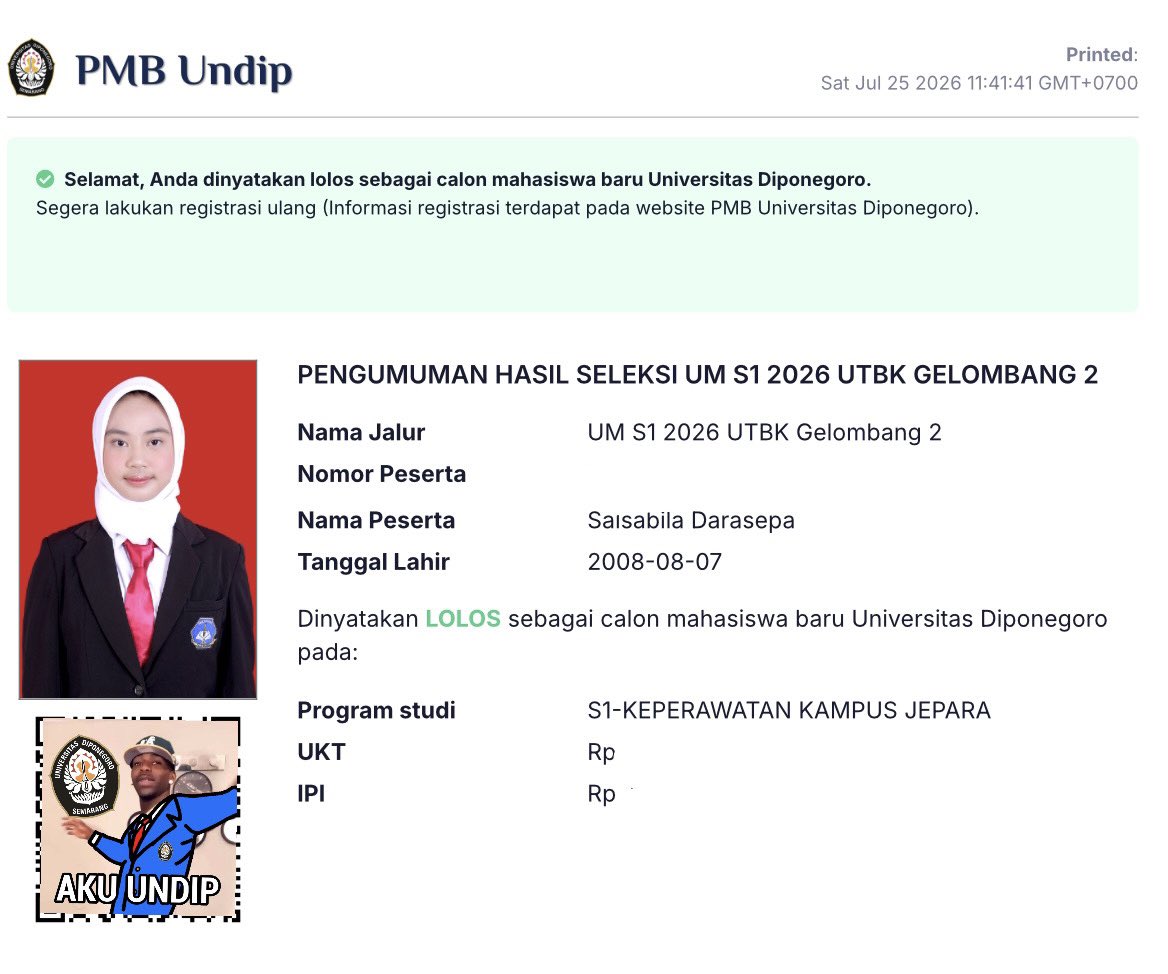Click the 'Tanggal Lahir' label
1168x974 pixels.
[373, 562]
